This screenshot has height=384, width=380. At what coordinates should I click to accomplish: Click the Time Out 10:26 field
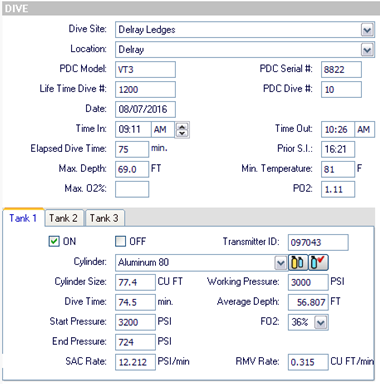pos(338,129)
